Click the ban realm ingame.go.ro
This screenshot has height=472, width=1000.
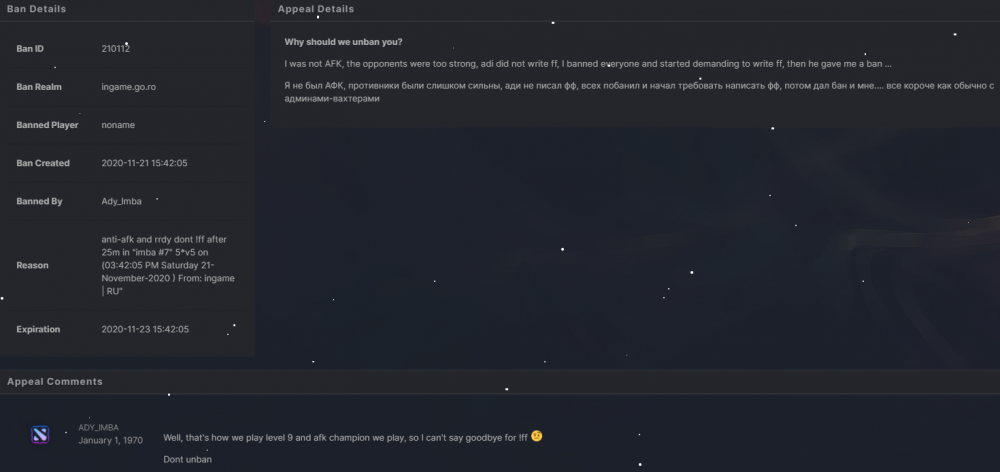click(x=128, y=87)
